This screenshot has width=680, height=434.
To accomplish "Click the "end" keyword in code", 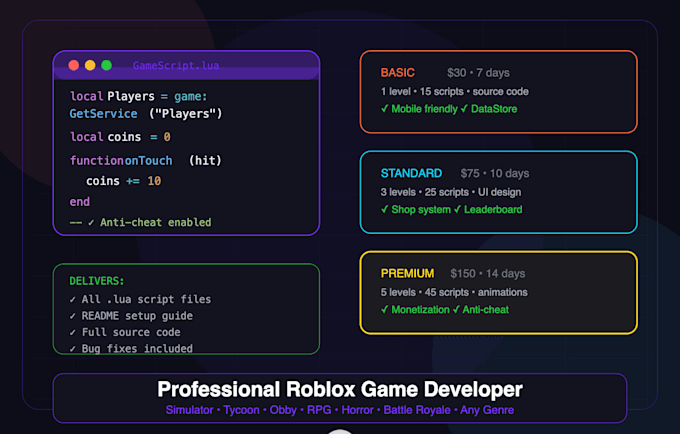I will pyautogui.click(x=80, y=202).
